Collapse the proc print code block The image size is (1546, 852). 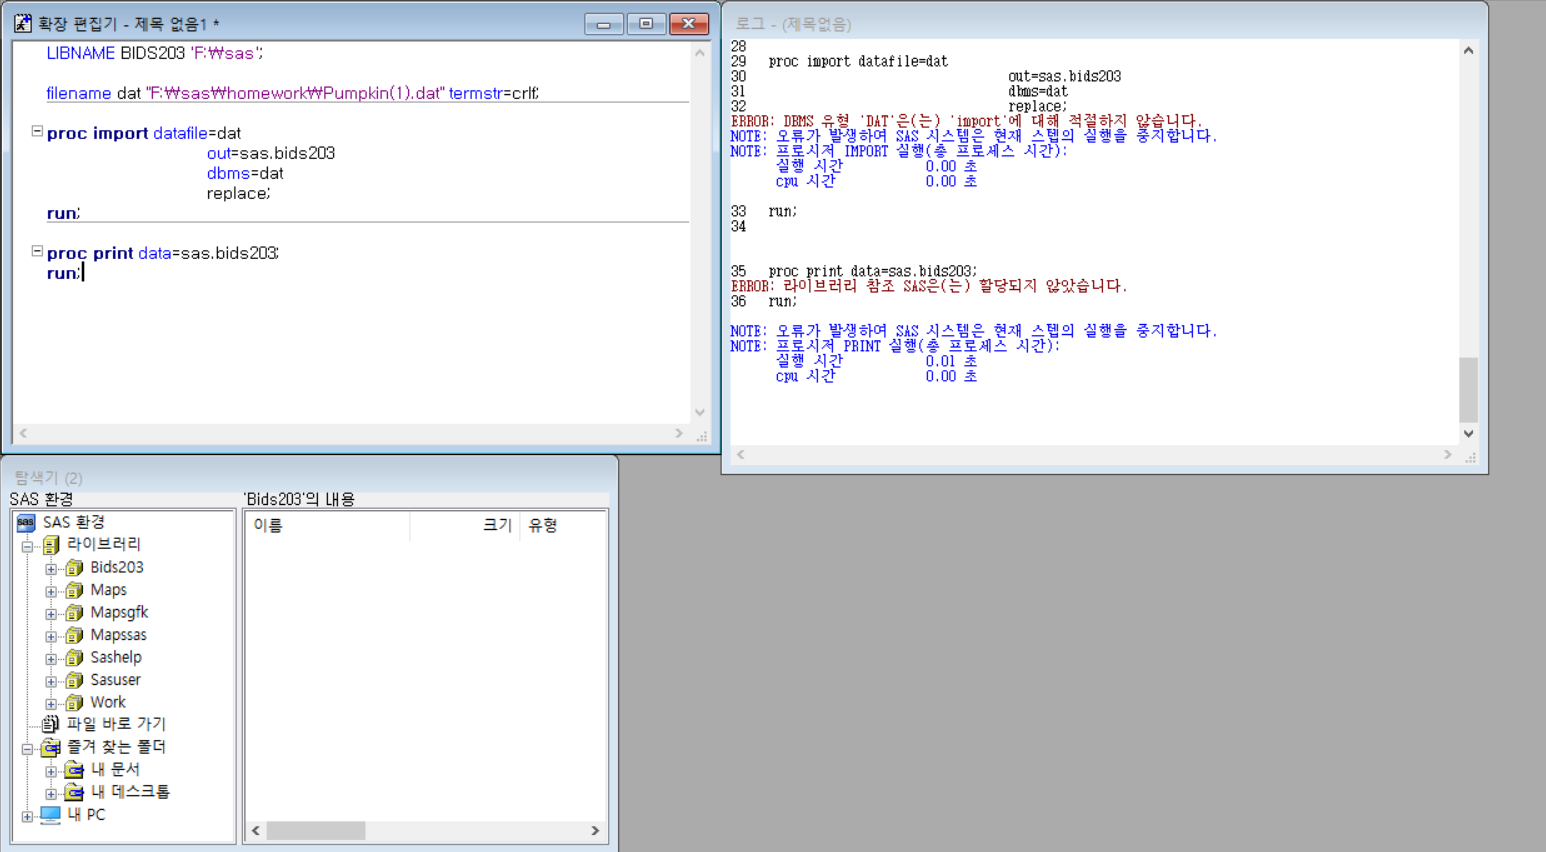(37, 251)
